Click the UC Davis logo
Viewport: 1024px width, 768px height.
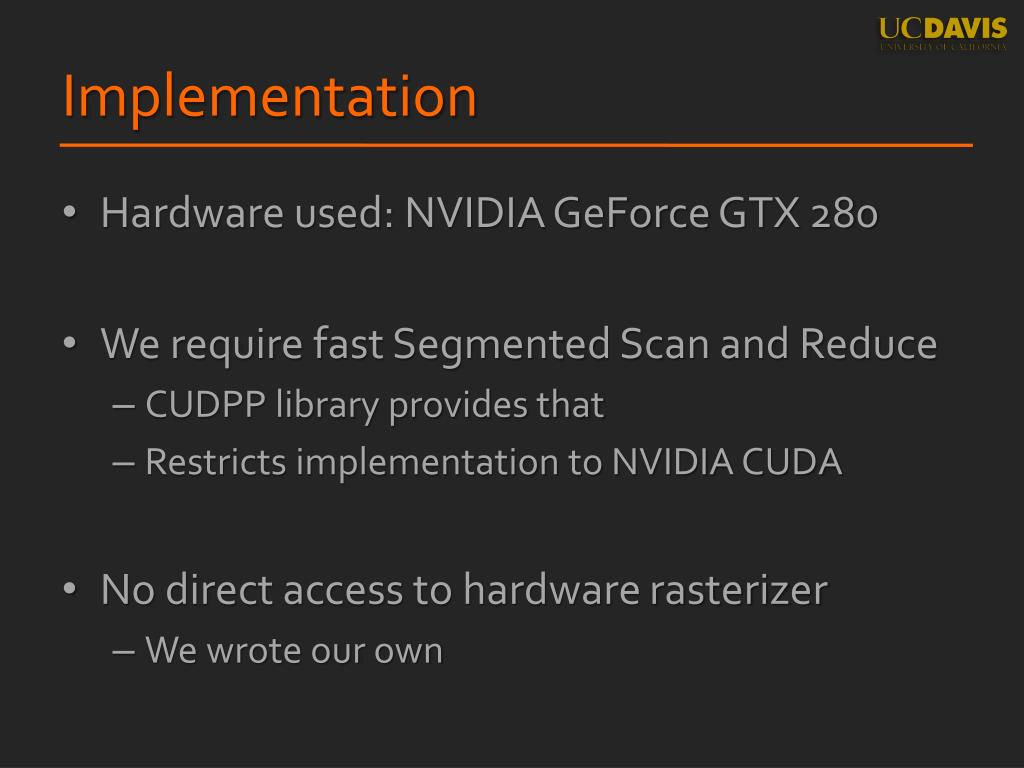942,34
